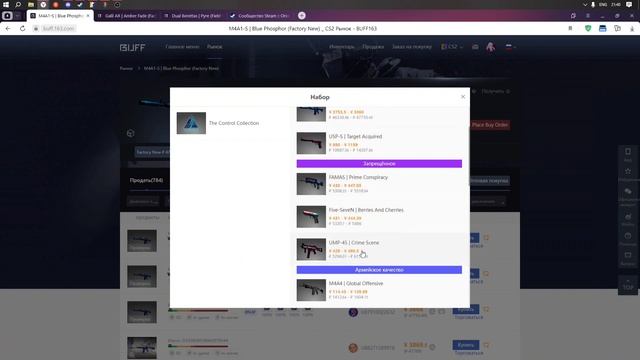Click the Place Buy Order button

(x=490, y=125)
